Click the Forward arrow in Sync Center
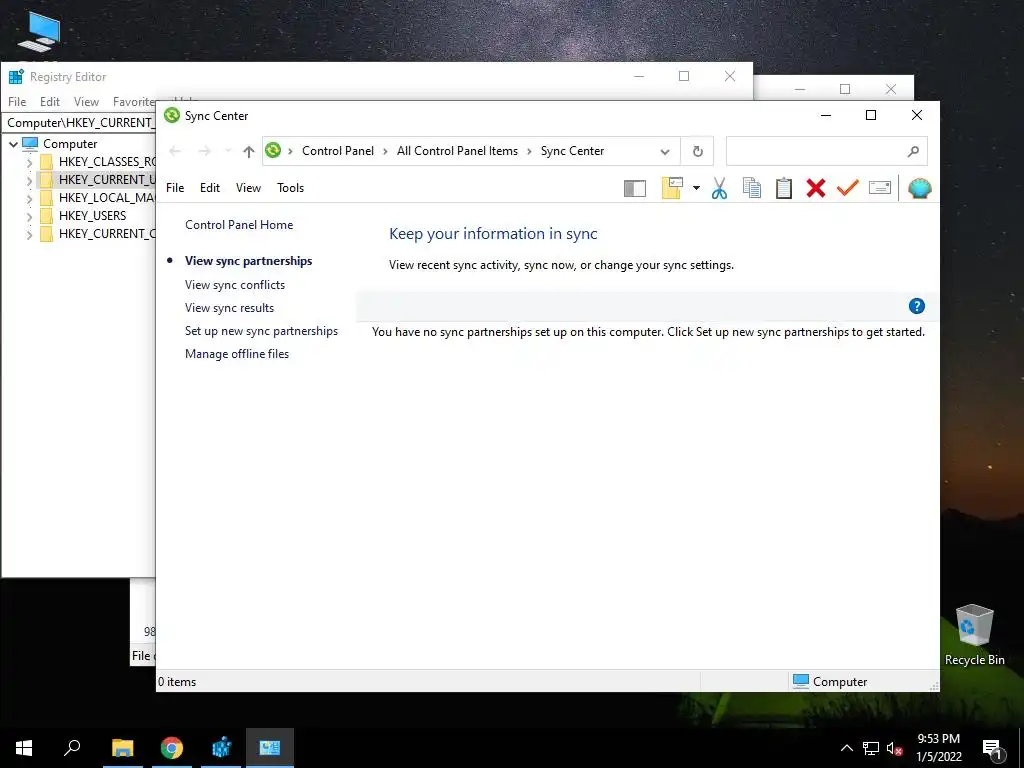The image size is (1024, 768). pyautogui.click(x=204, y=152)
